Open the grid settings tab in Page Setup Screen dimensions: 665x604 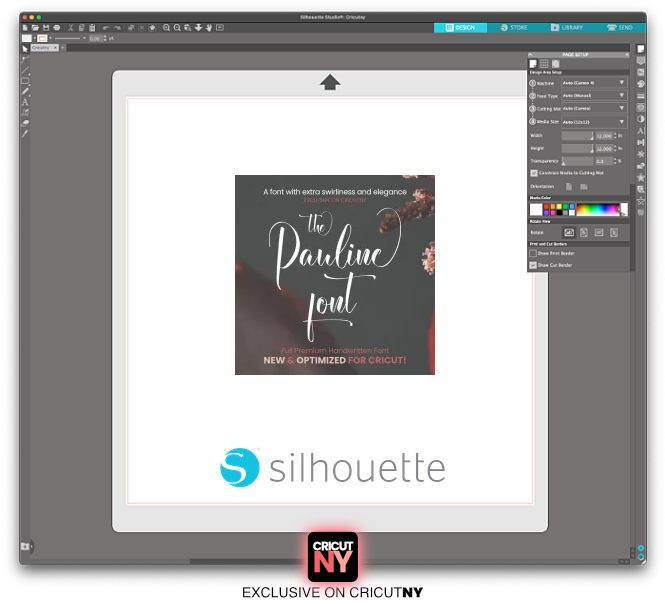(x=544, y=64)
